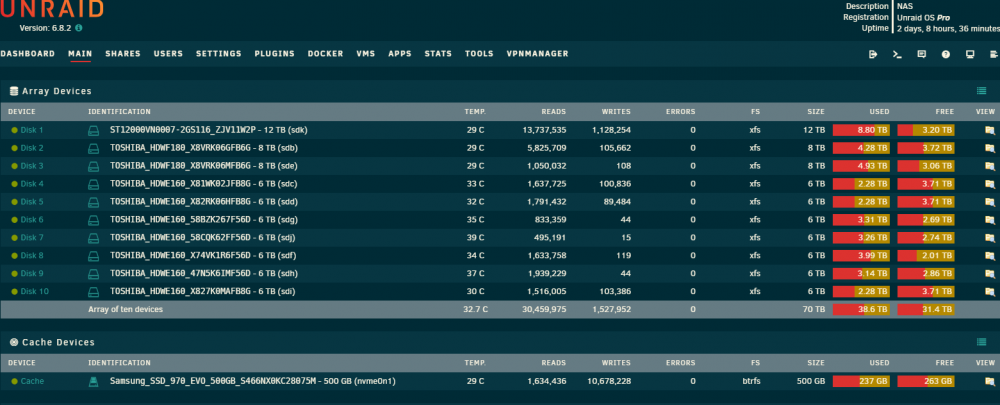The image size is (1000, 405).
Task: Click the 32.7 C average temperature
Action: tap(475, 309)
